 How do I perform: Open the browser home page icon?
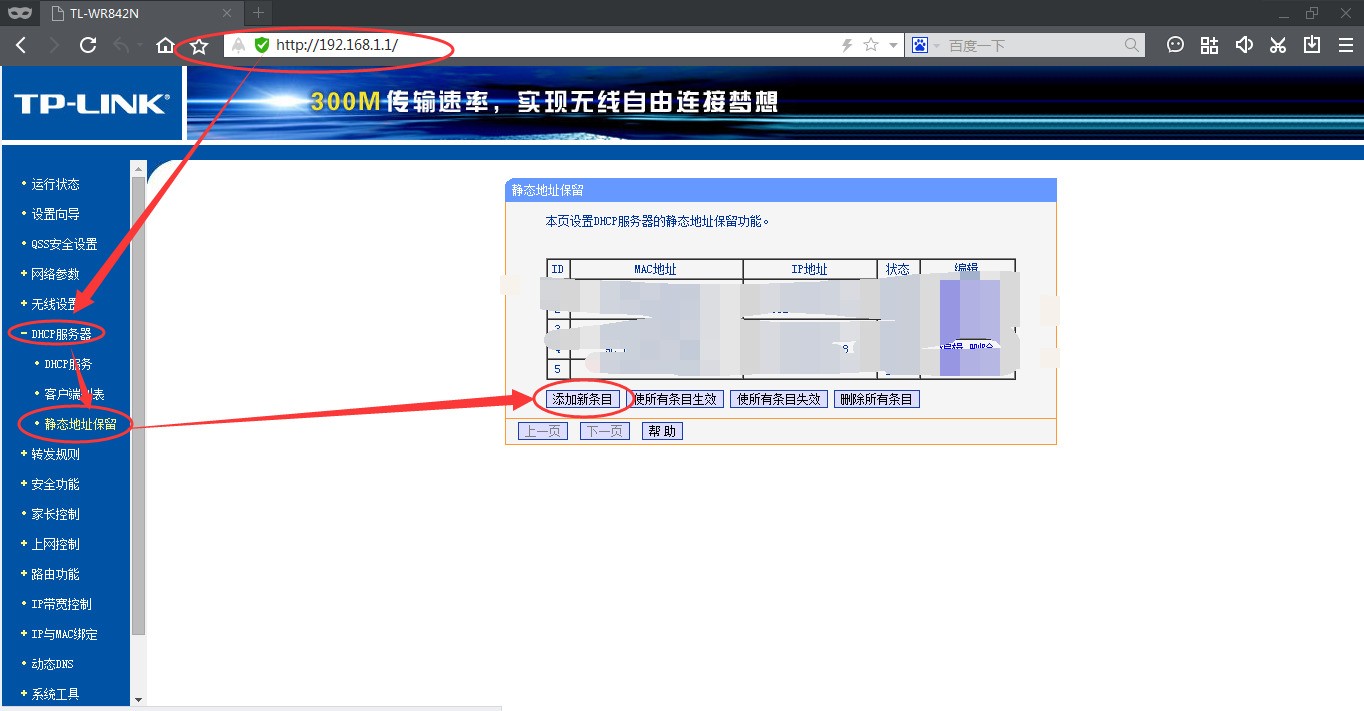point(165,45)
